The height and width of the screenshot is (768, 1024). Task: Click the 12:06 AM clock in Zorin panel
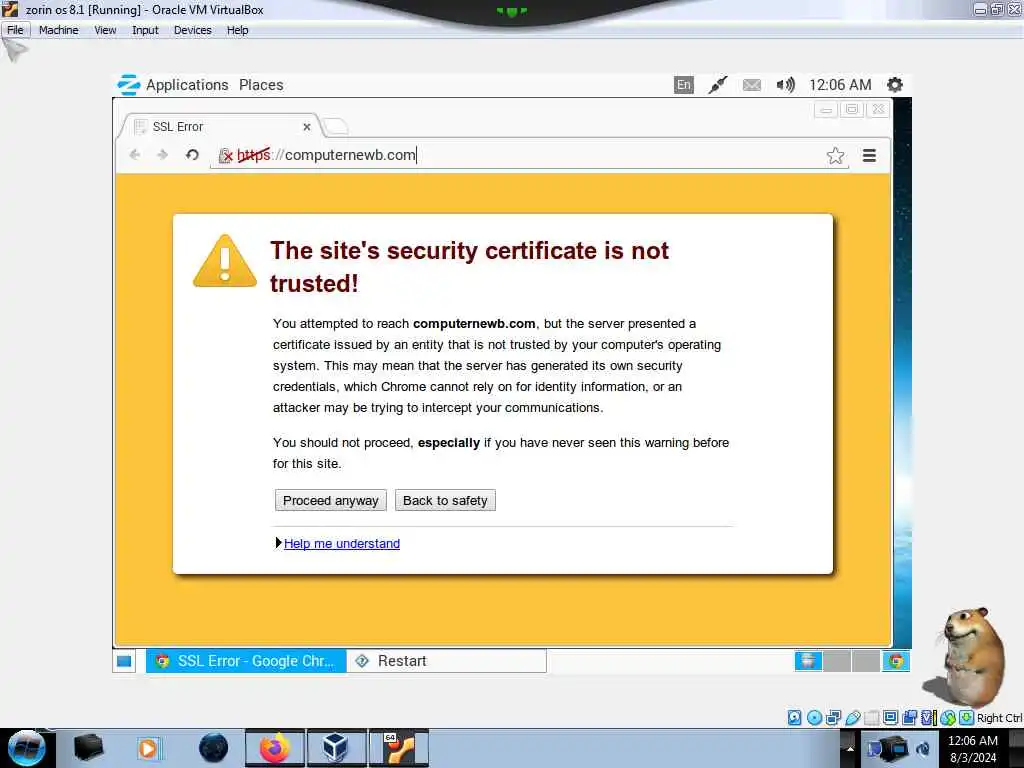pos(840,85)
